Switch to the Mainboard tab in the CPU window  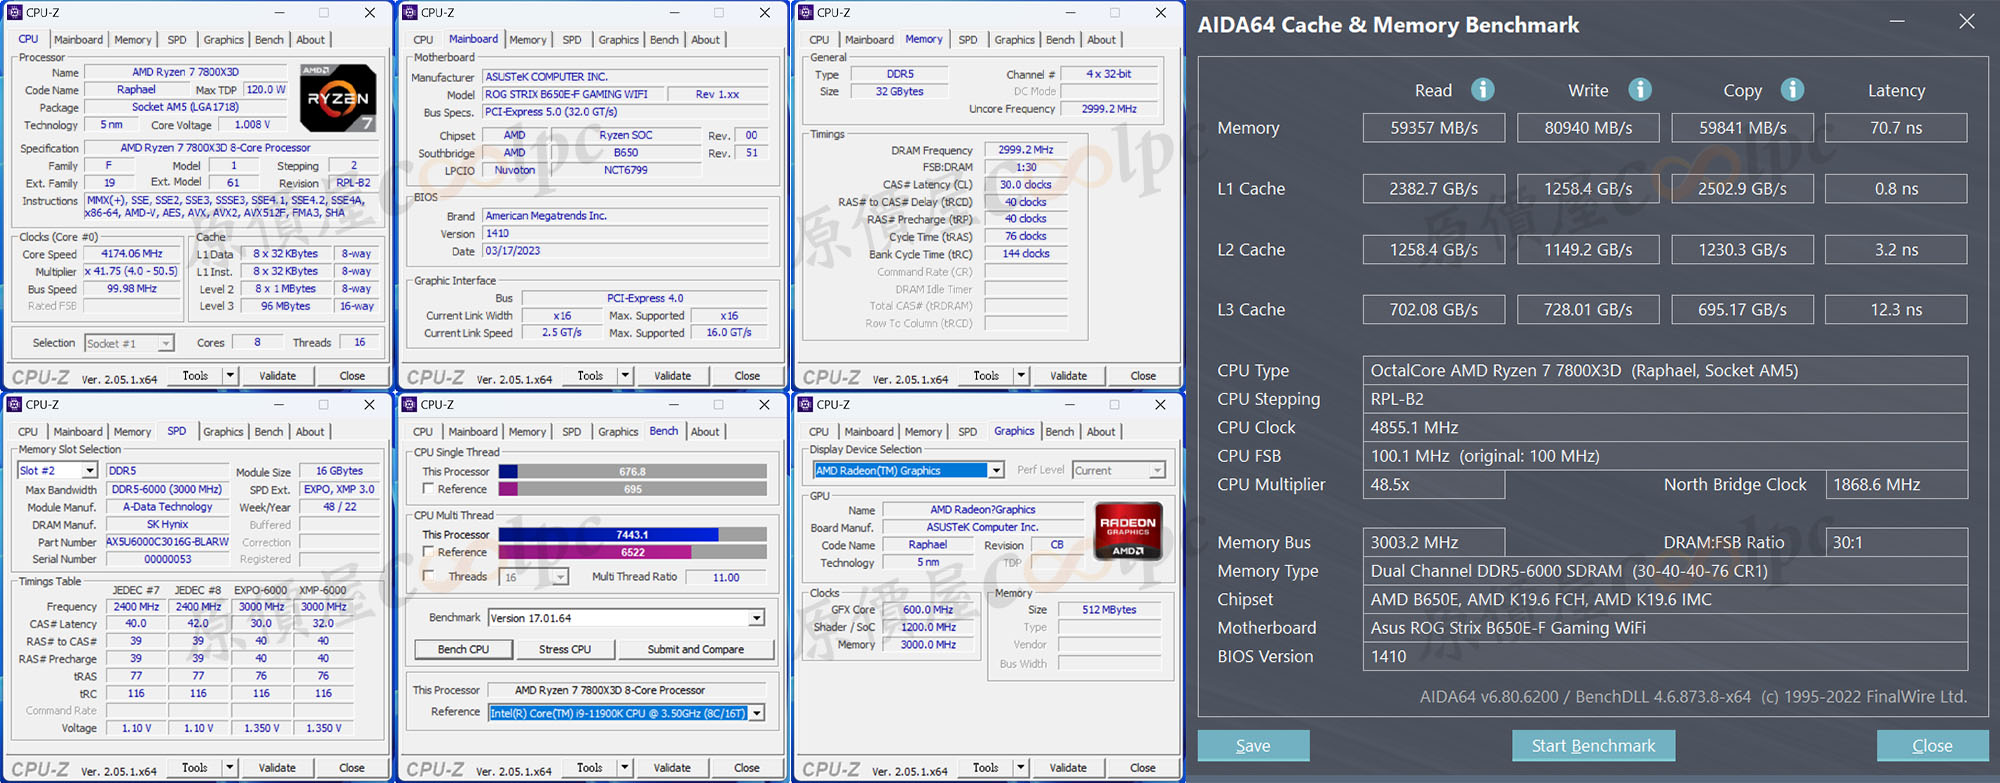(78, 40)
